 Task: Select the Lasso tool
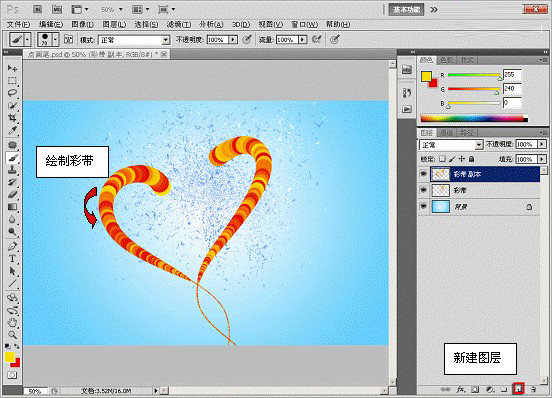click(x=12, y=93)
